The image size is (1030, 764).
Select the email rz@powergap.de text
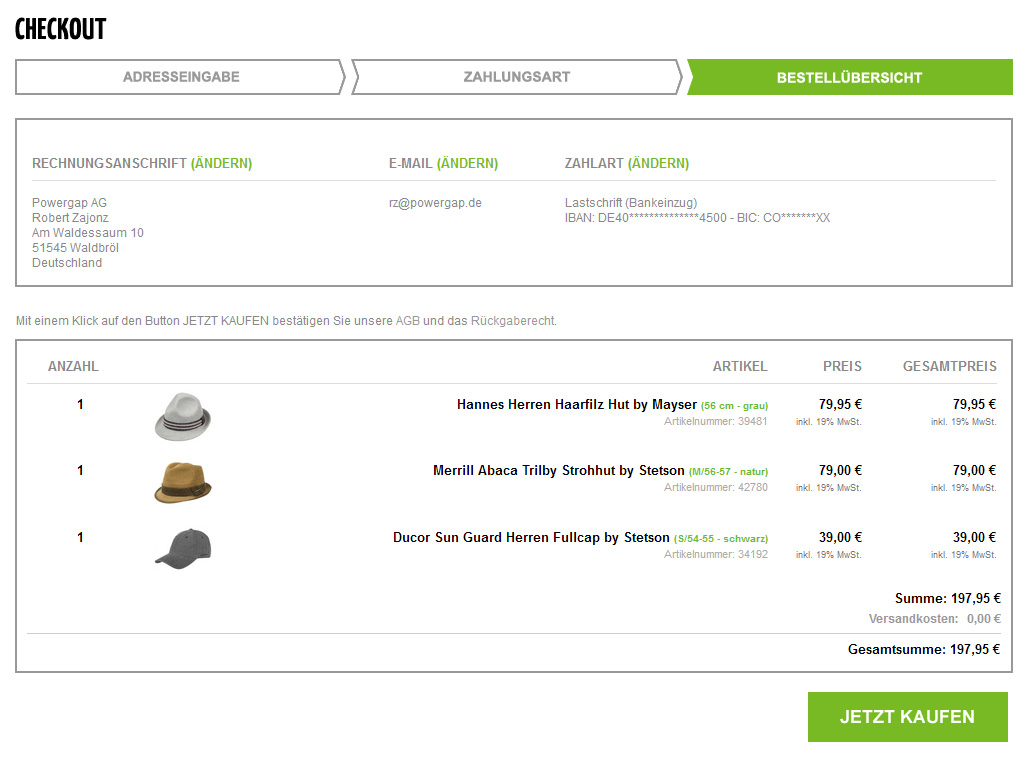click(x=435, y=203)
